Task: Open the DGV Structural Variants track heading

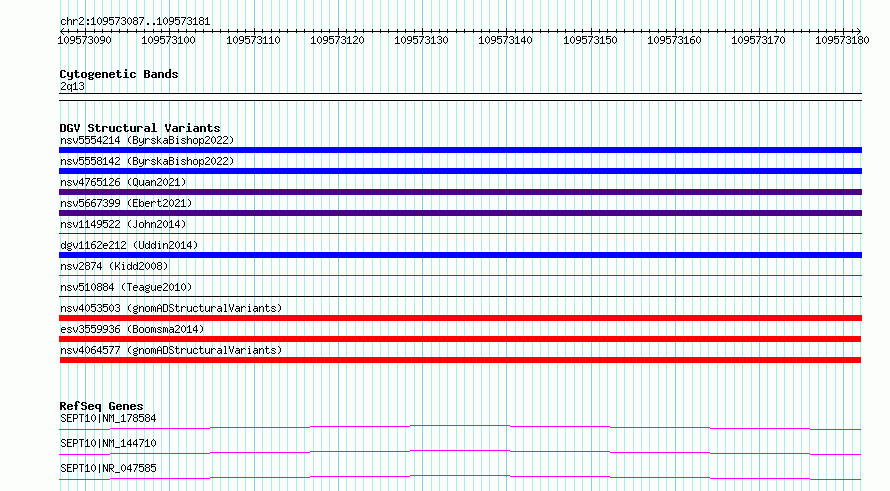Action: (x=140, y=128)
